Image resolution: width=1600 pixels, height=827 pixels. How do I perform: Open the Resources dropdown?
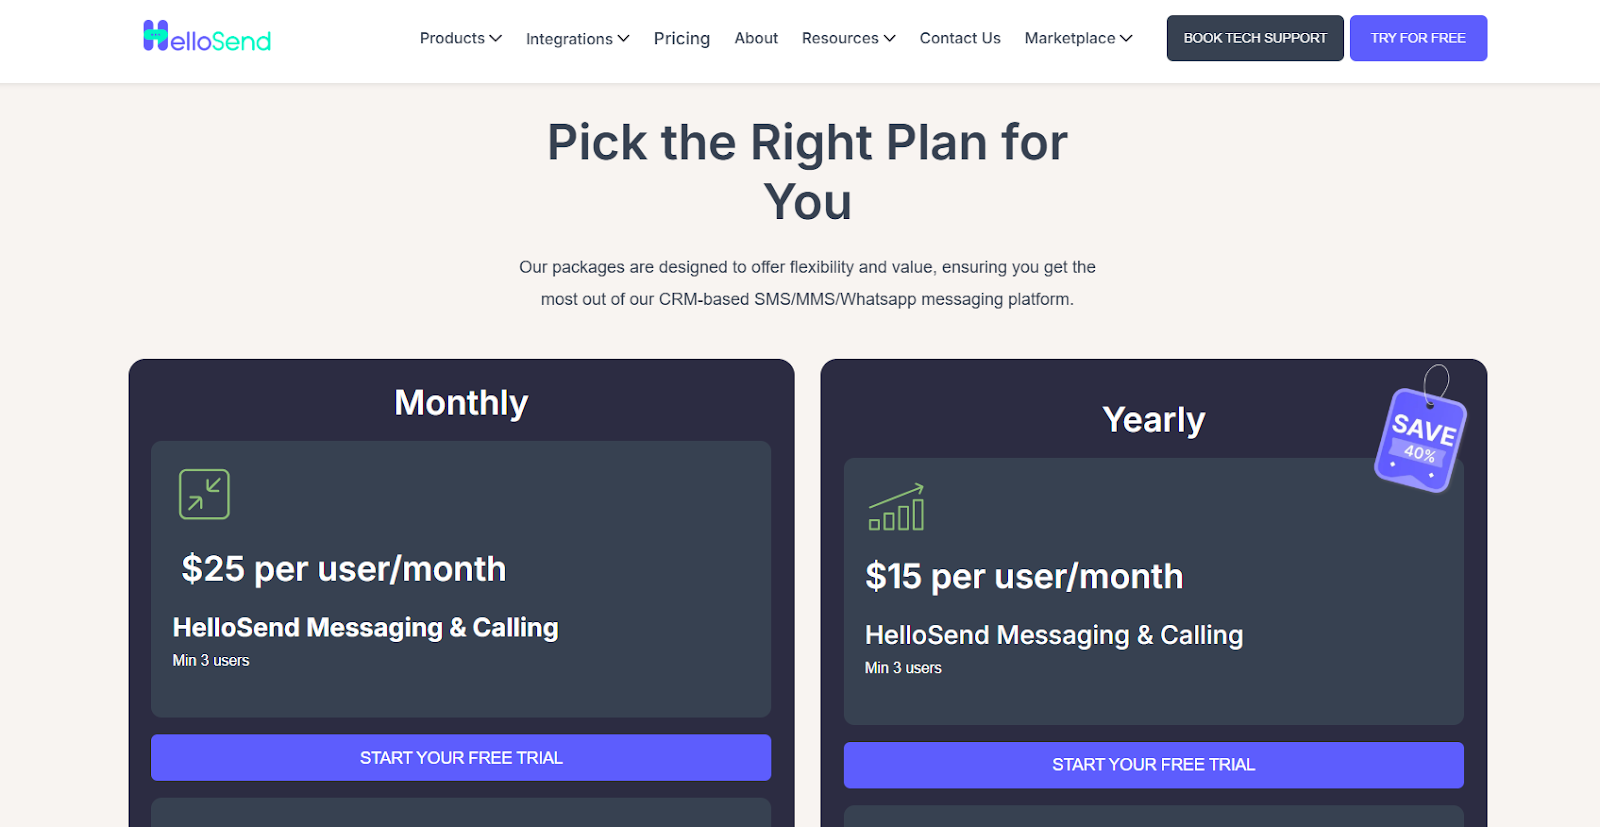pyautogui.click(x=847, y=38)
